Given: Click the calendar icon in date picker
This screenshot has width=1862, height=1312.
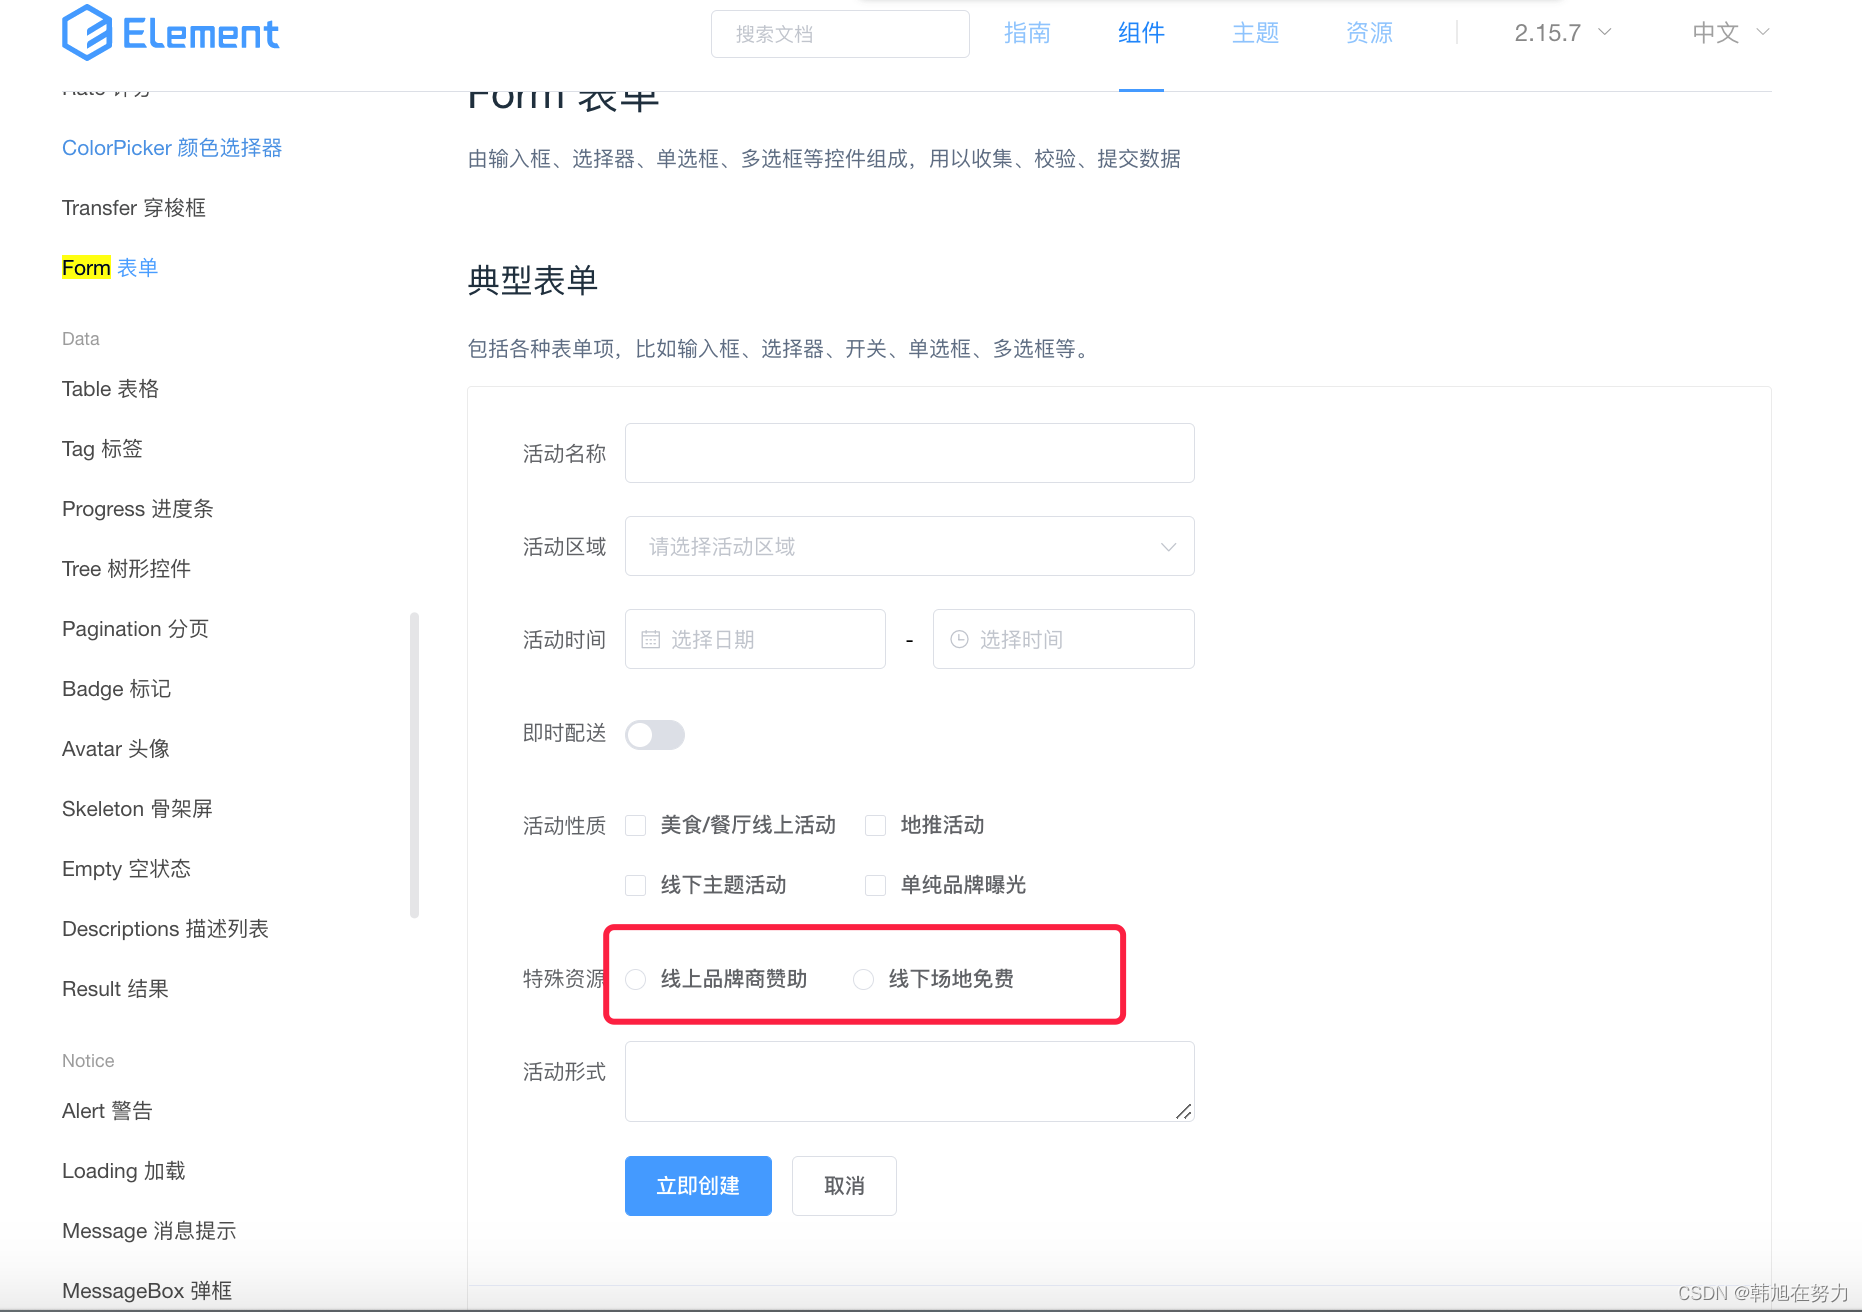Looking at the screenshot, I should pos(650,639).
